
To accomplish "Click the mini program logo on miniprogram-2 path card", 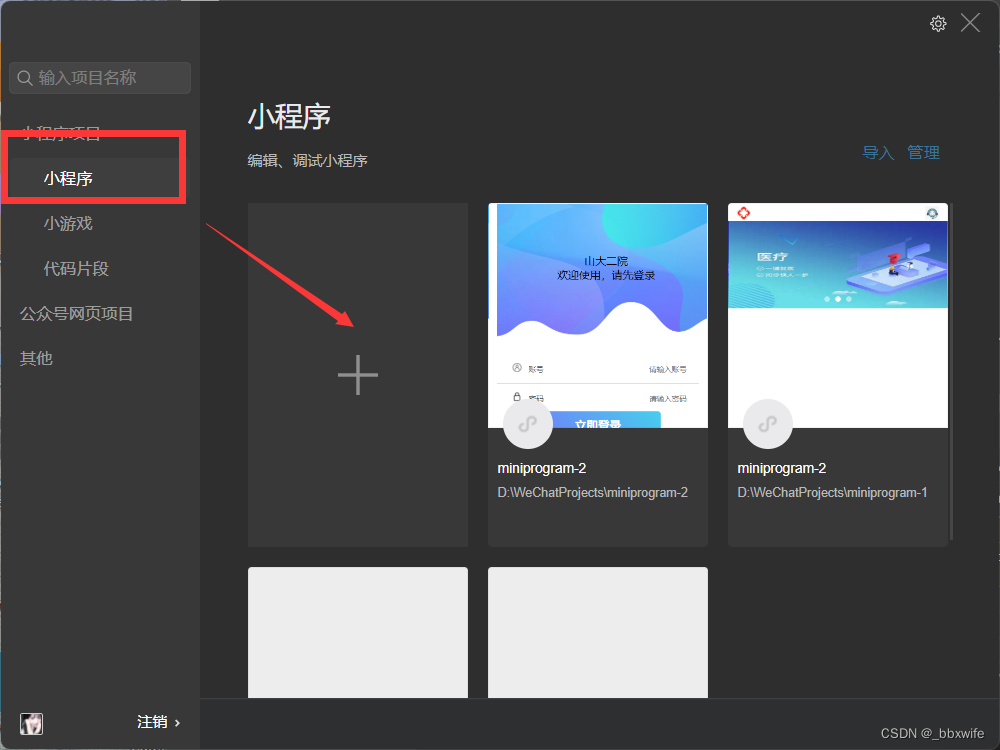I will 527,424.
